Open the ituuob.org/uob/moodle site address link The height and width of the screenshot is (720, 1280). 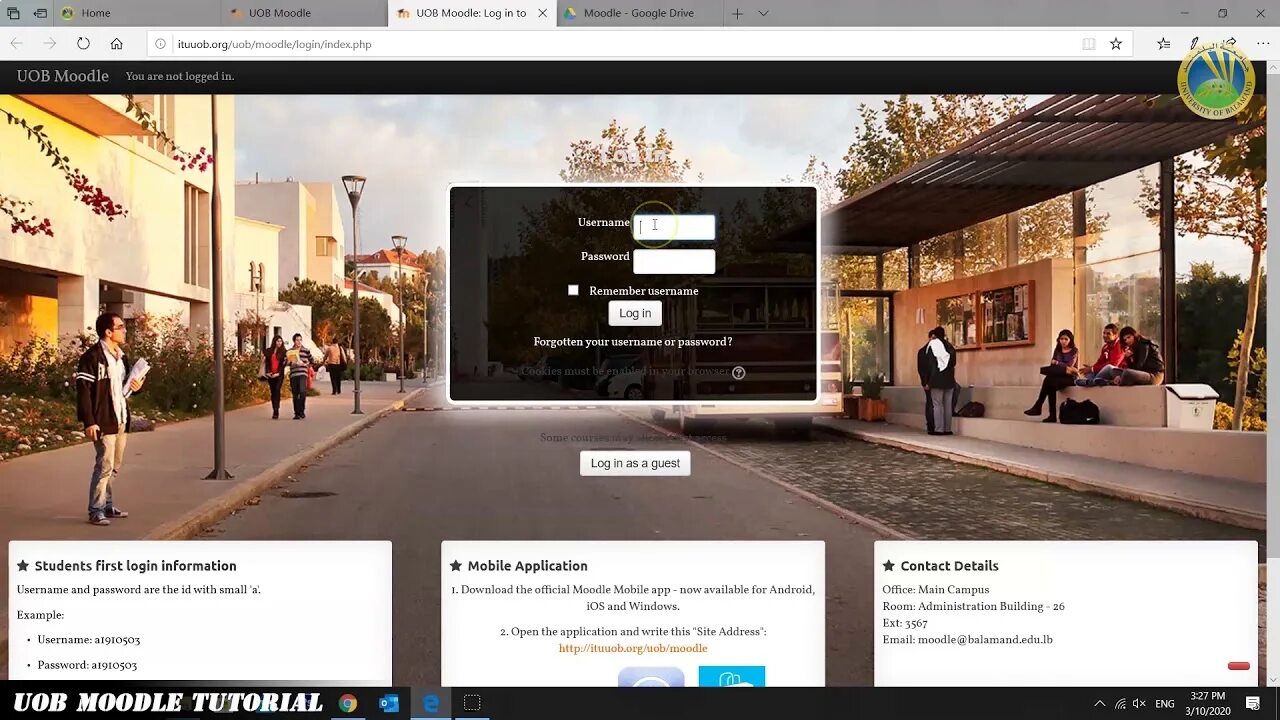tap(633, 649)
